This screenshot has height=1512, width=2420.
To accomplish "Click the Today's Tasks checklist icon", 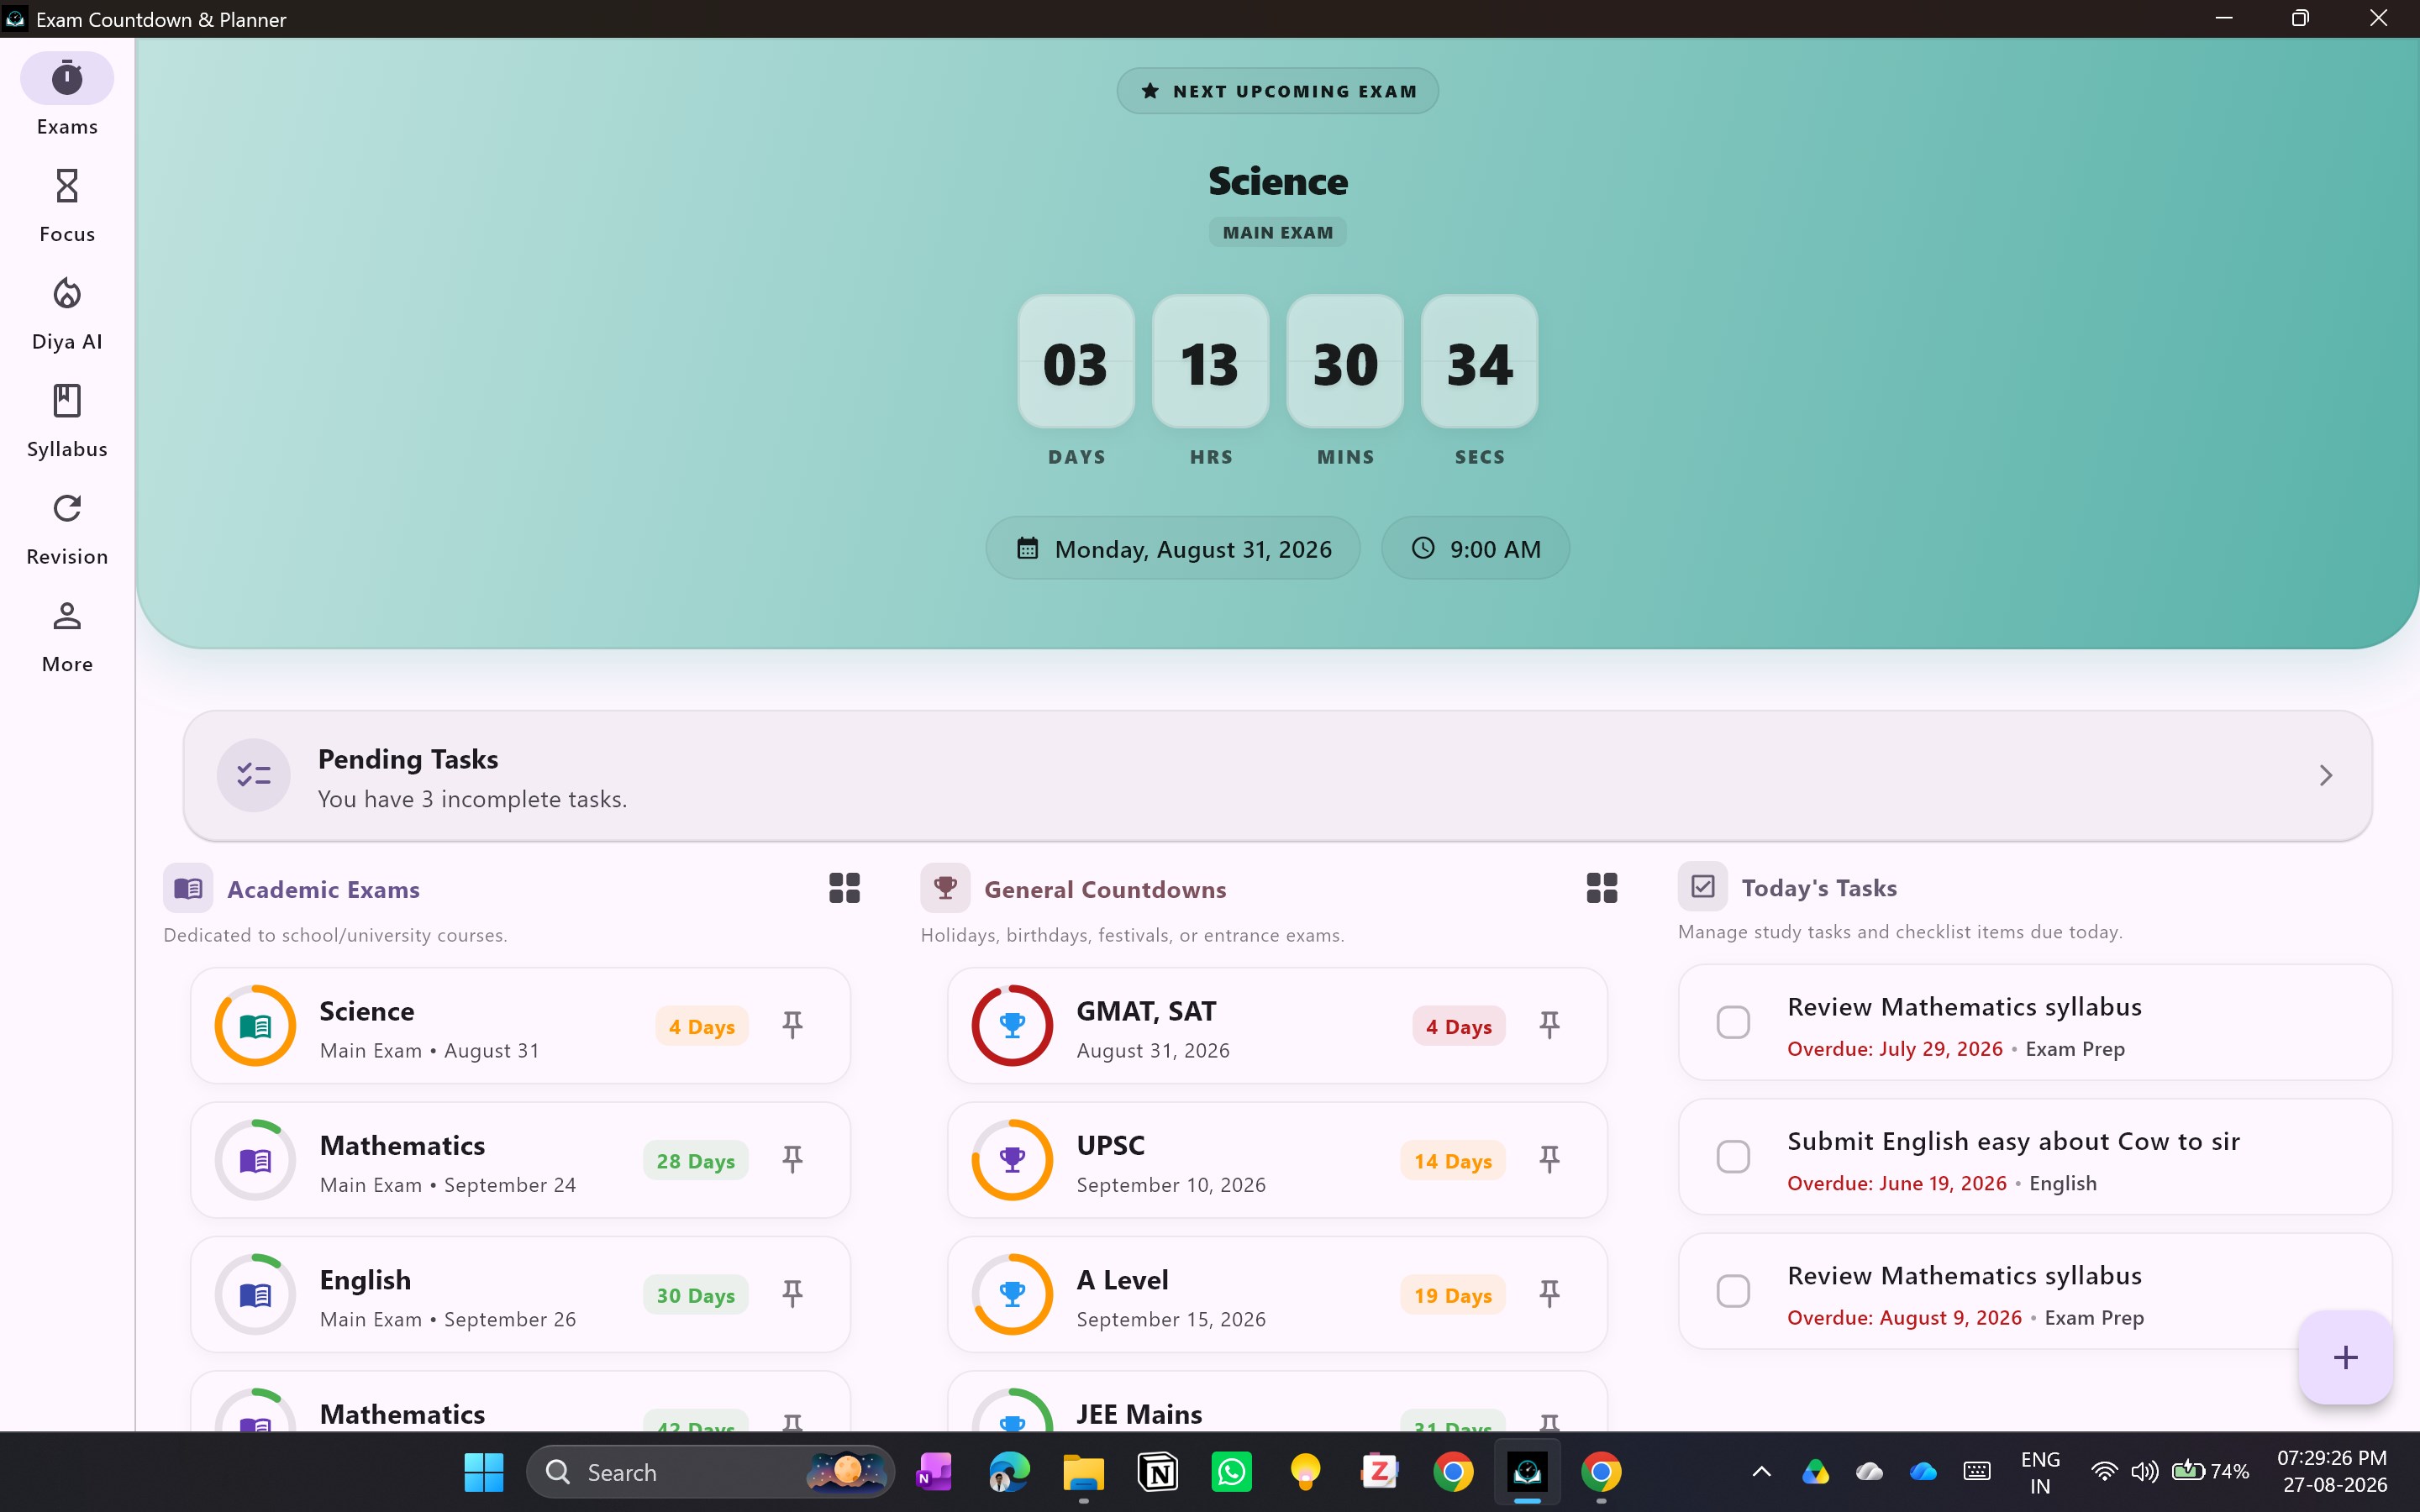I will click(1702, 886).
